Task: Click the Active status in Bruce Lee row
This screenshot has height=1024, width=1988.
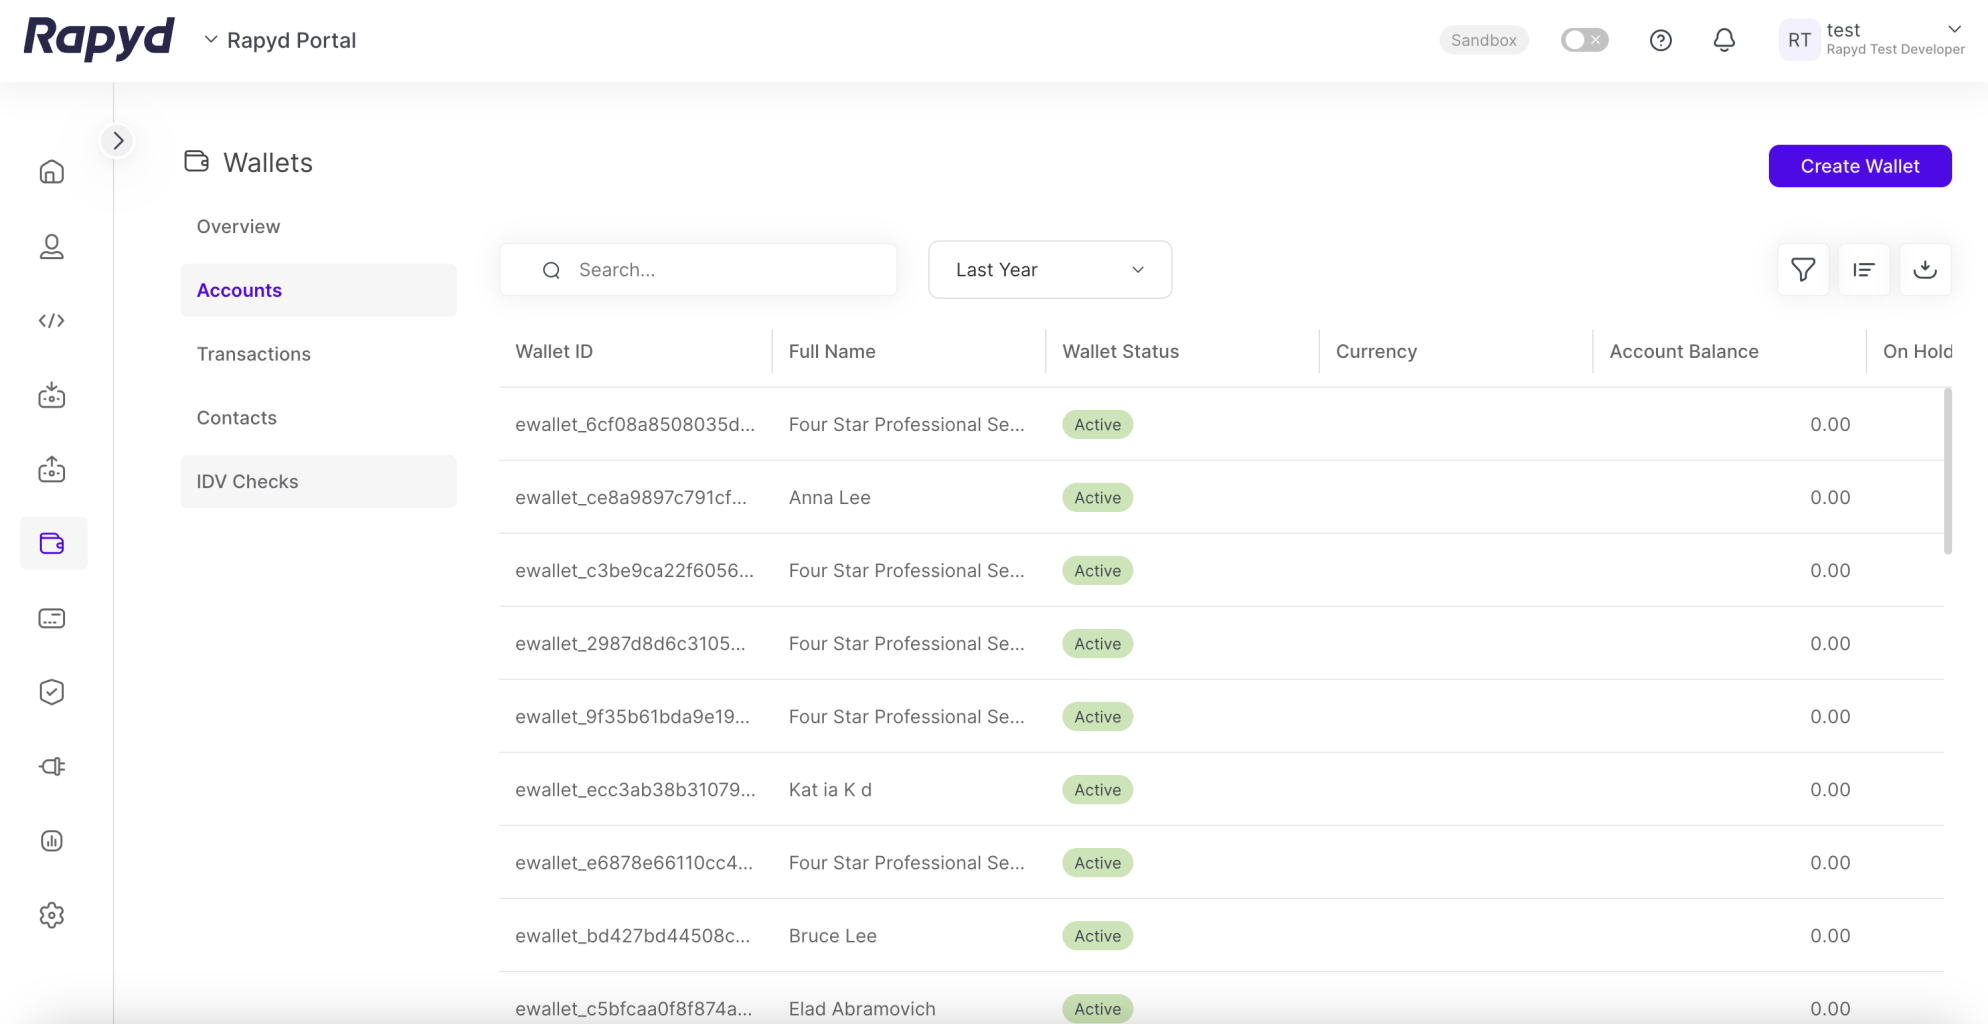Action: pyautogui.click(x=1097, y=936)
